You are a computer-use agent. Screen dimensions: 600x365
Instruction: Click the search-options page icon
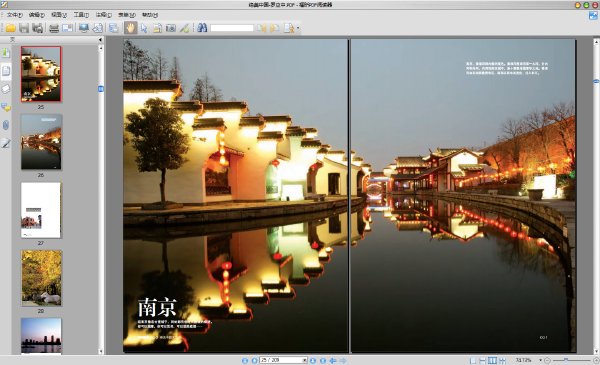[x=289, y=28]
